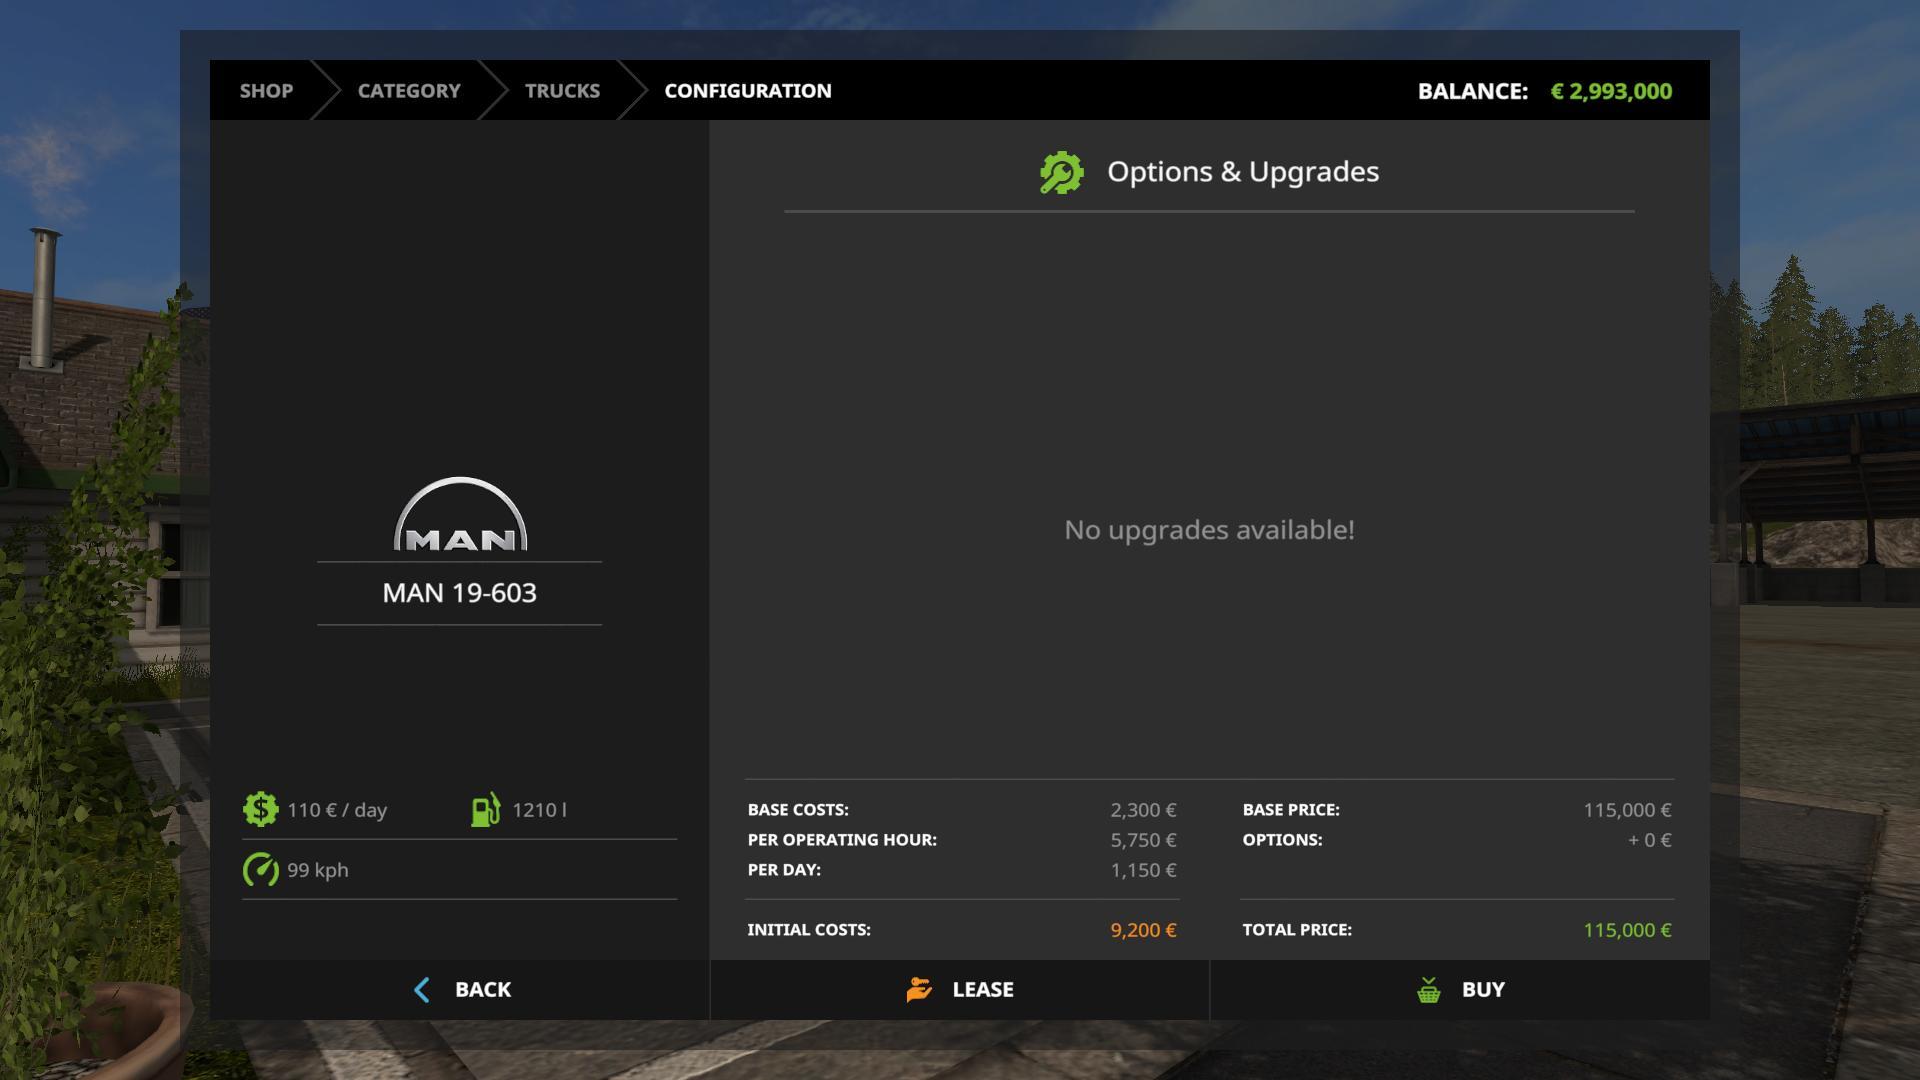Click the initial costs 9,200 € value
The width and height of the screenshot is (1920, 1080).
(x=1142, y=930)
